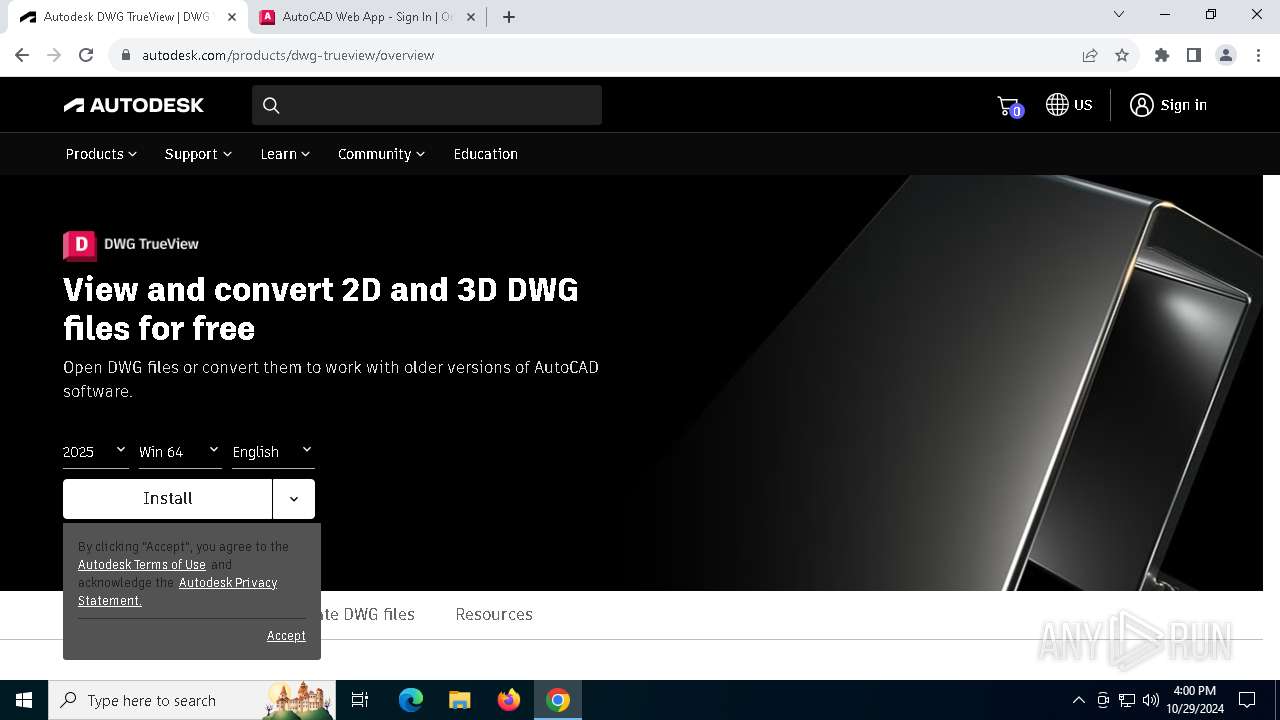
Task: Switch to the Resources section tab
Action: pos(494,614)
